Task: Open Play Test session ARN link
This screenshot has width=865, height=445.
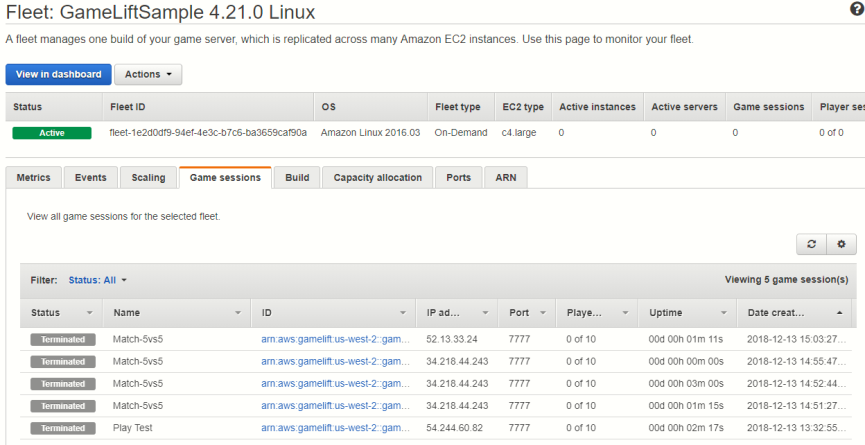Action: click(335, 427)
